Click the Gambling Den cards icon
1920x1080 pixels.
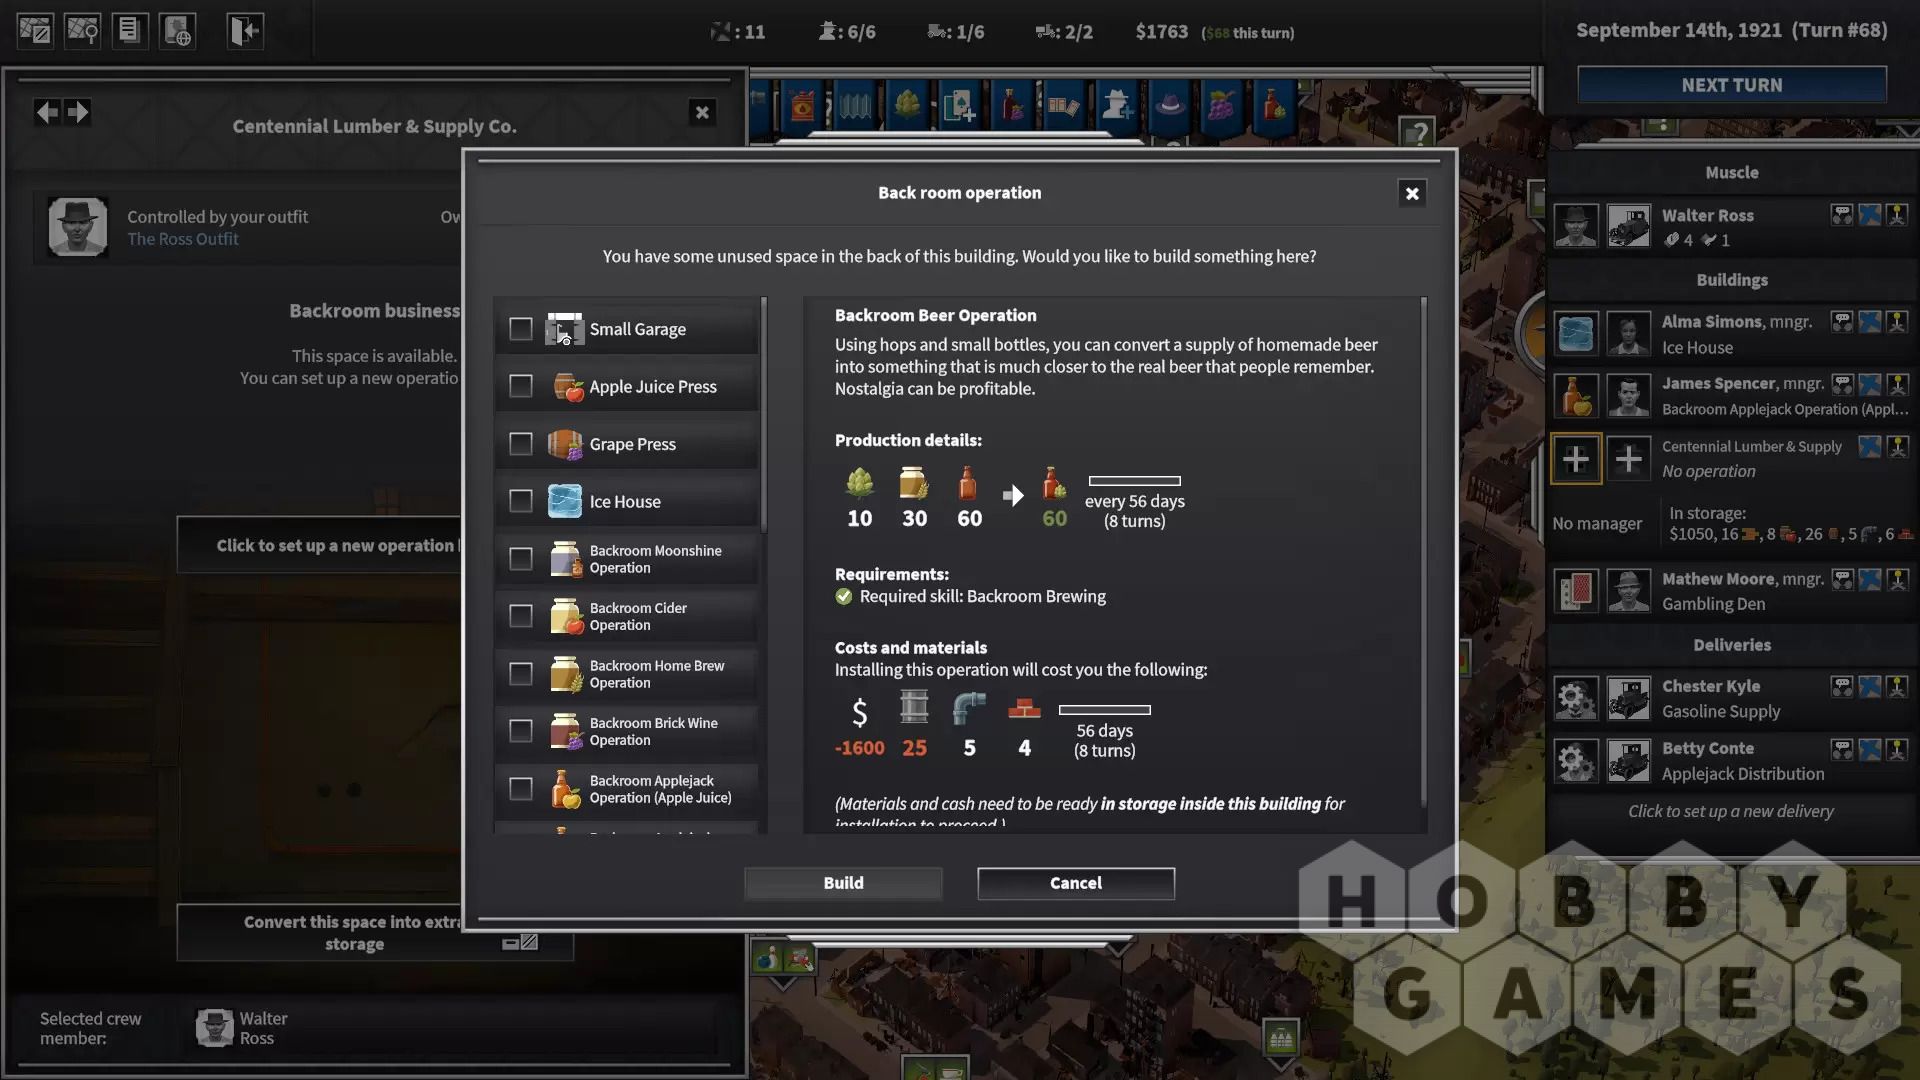click(x=1576, y=591)
